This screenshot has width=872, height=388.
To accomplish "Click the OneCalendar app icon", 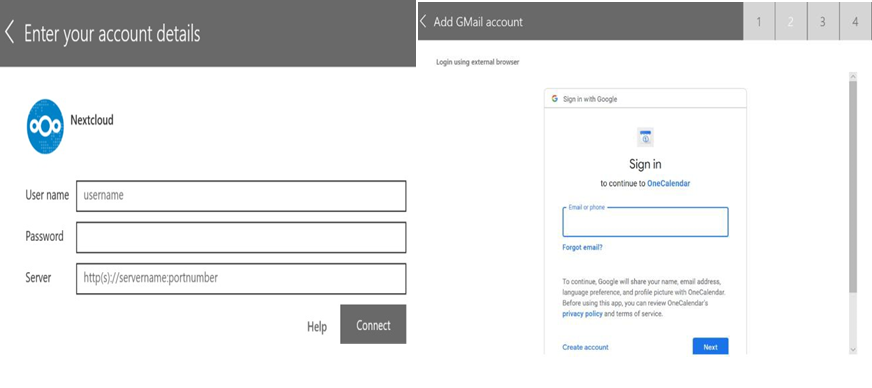I will click(645, 137).
